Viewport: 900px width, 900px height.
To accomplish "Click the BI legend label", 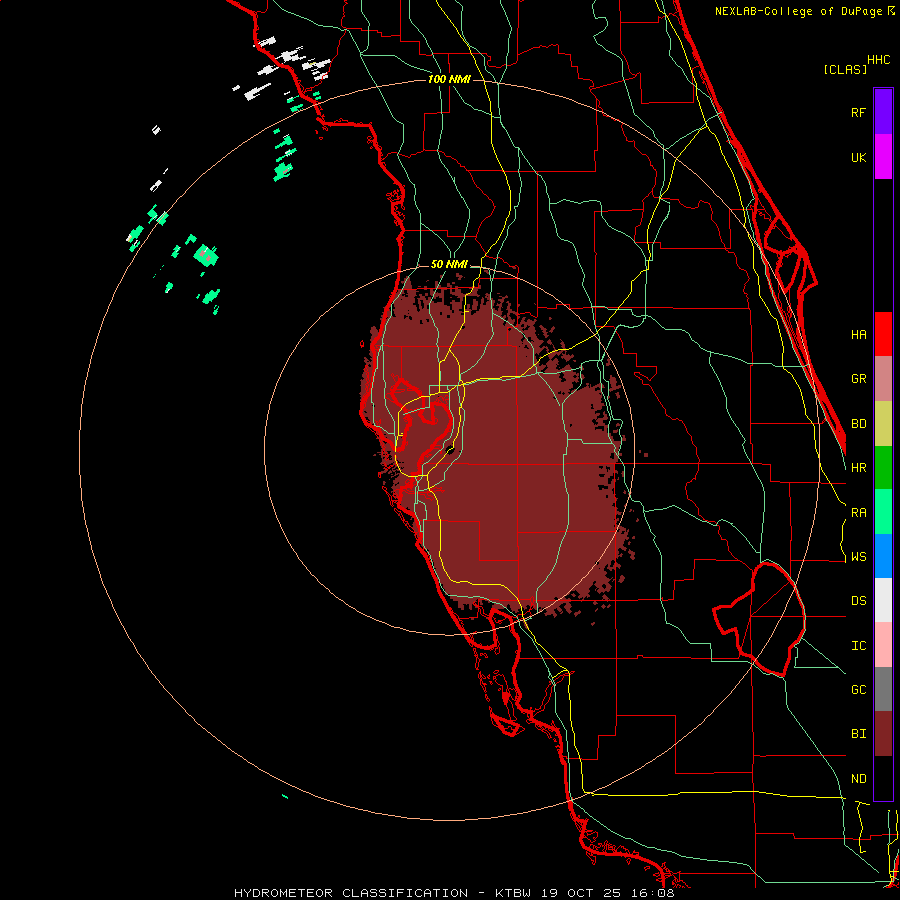I will click(858, 734).
